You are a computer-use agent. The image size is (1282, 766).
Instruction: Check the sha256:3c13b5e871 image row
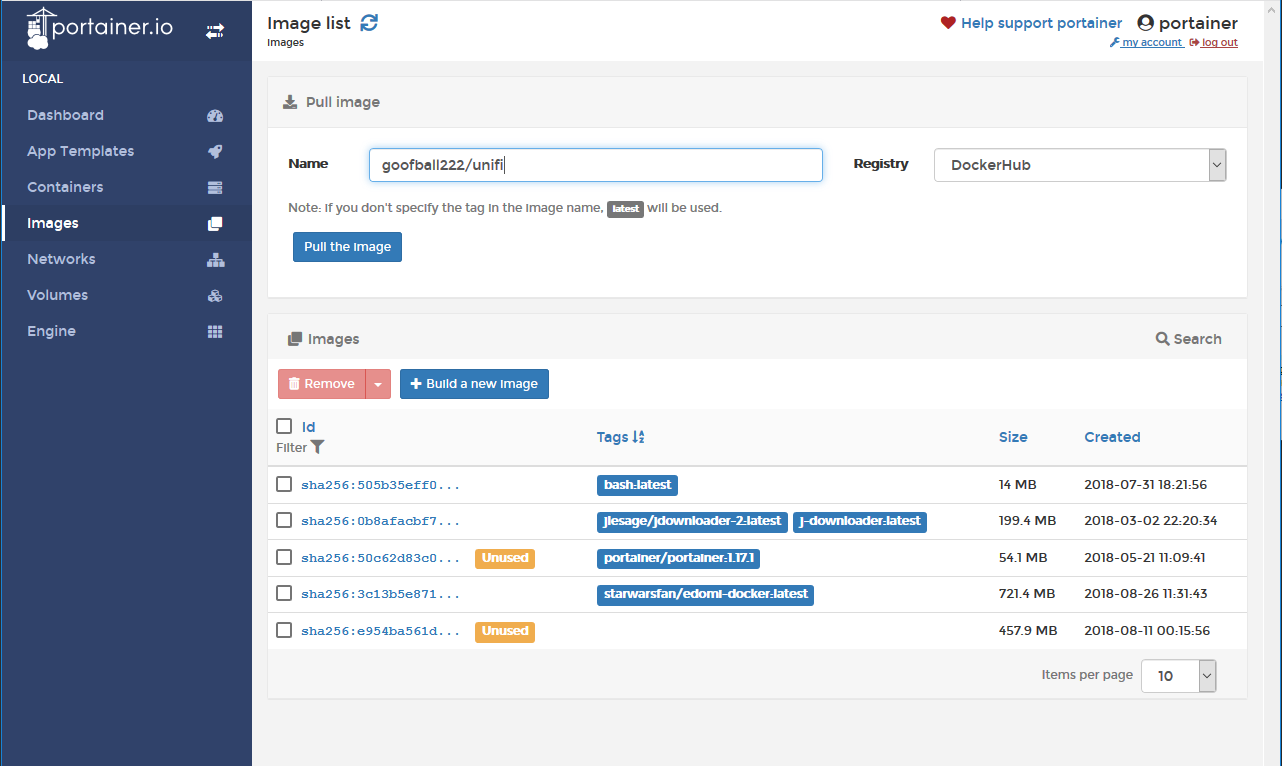click(x=284, y=593)
